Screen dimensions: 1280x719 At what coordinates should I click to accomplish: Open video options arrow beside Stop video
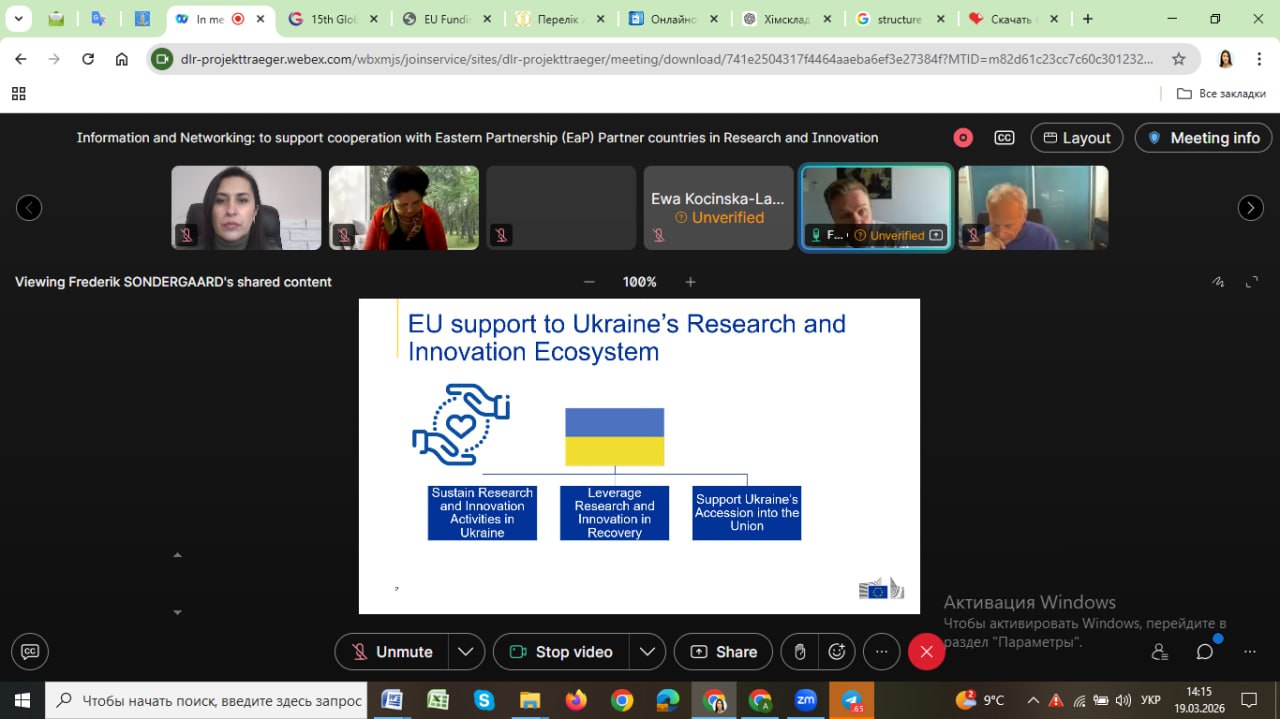(x=647, y=652)
